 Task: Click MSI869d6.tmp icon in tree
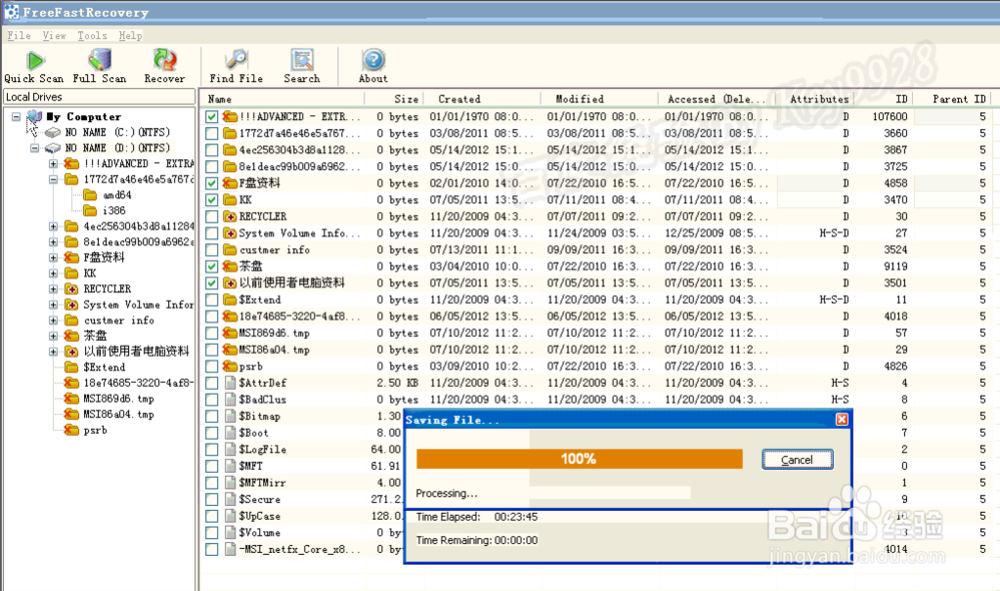[71, 398]
